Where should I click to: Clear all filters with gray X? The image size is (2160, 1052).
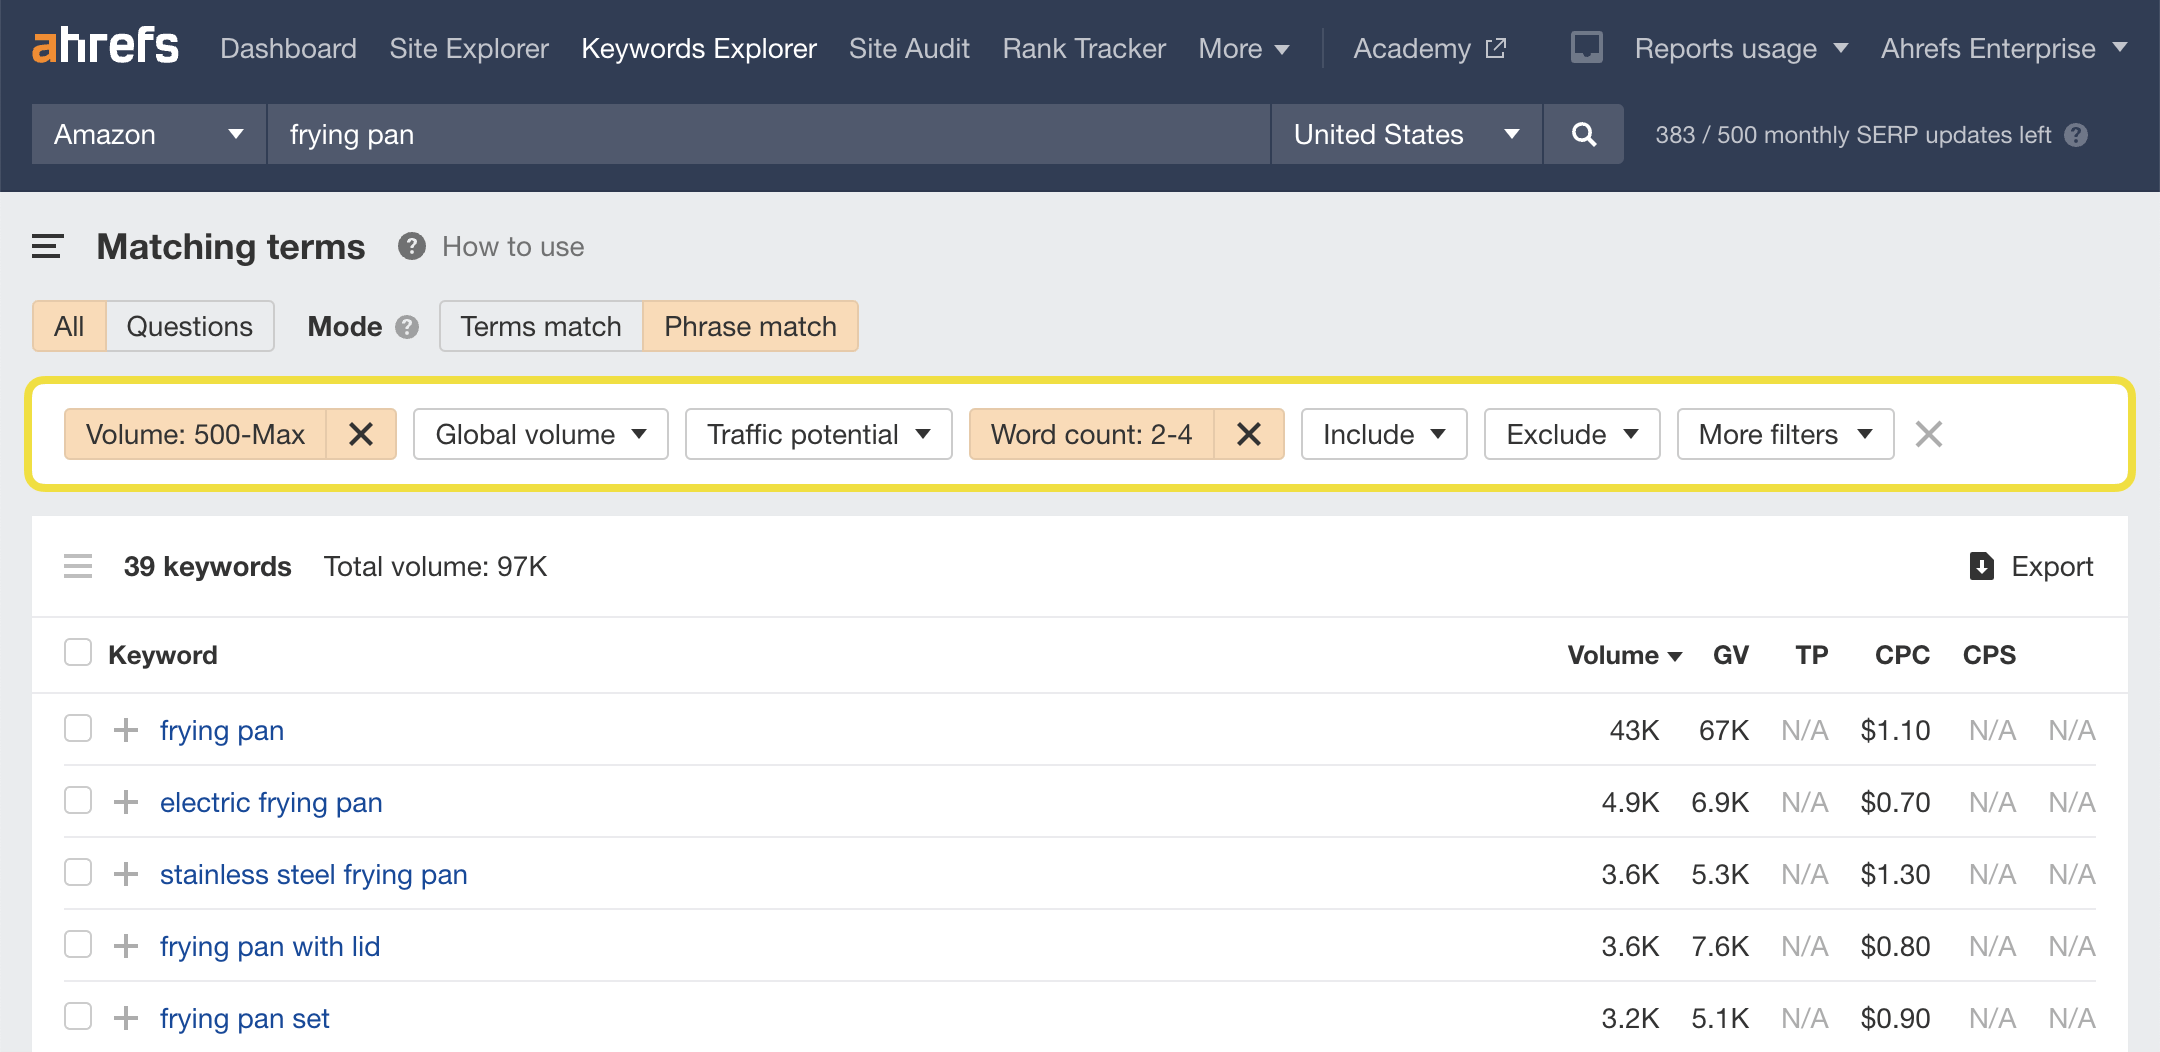tap(1928, 434)
